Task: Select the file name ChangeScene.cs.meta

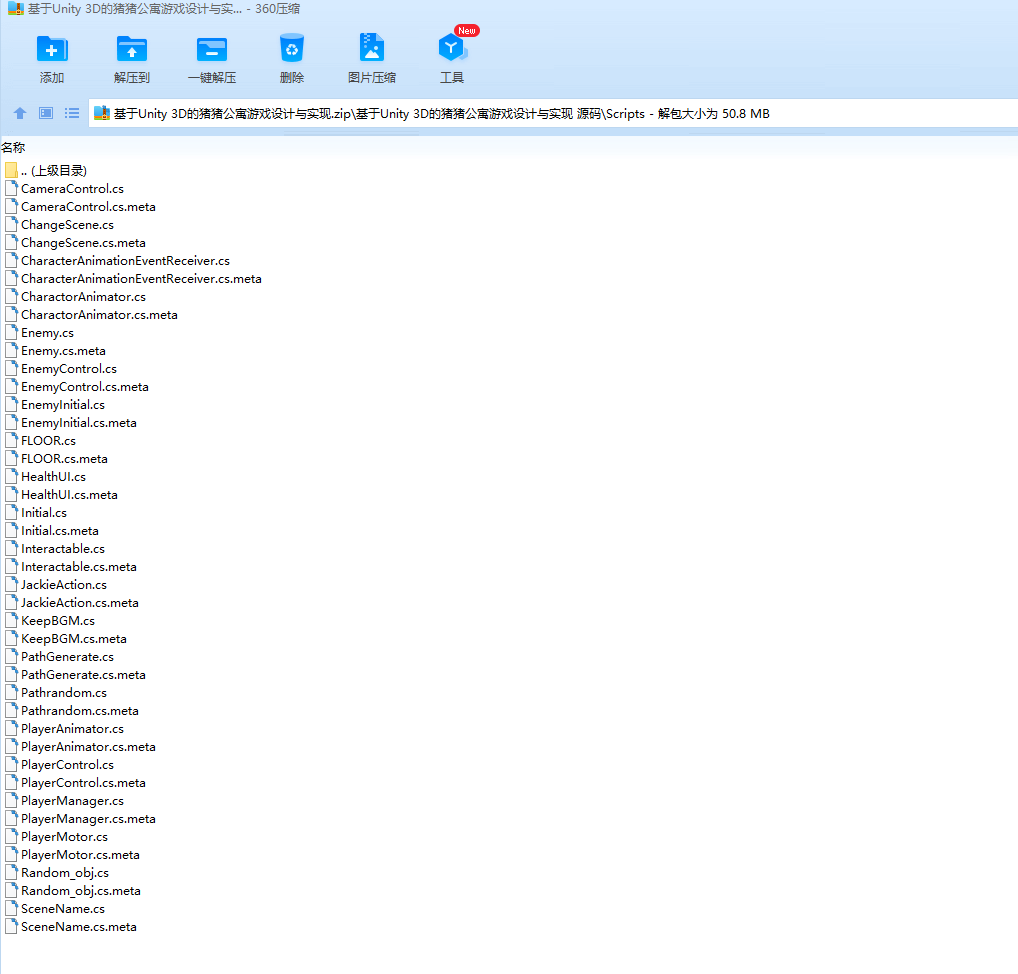Action: pos(83,243)
